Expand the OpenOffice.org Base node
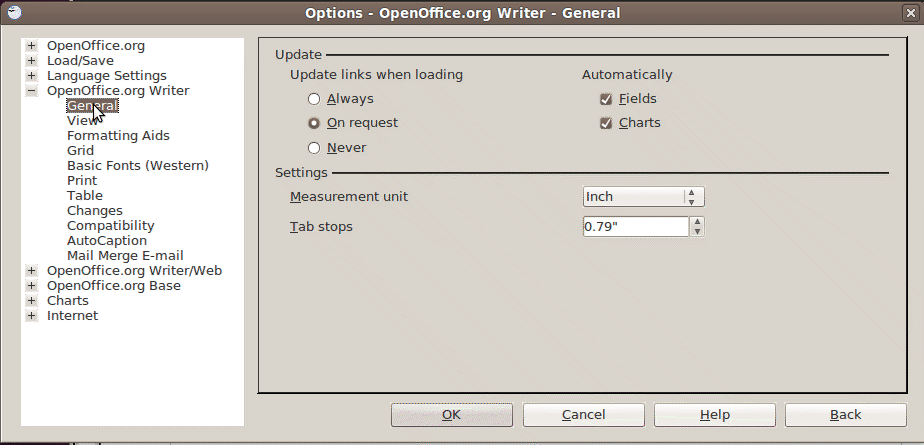Viewport: 924px width, 445px height. (32, 286)
